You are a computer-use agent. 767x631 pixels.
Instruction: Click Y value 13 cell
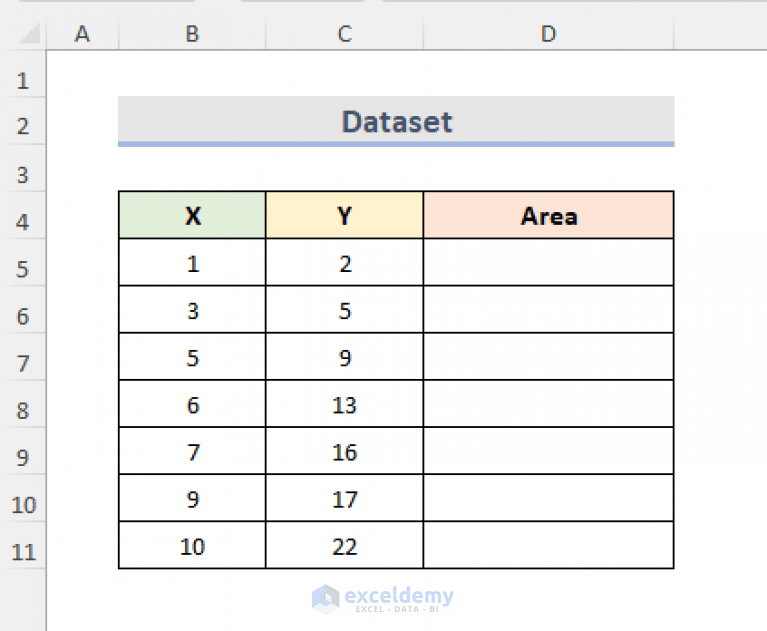point(344,404)
